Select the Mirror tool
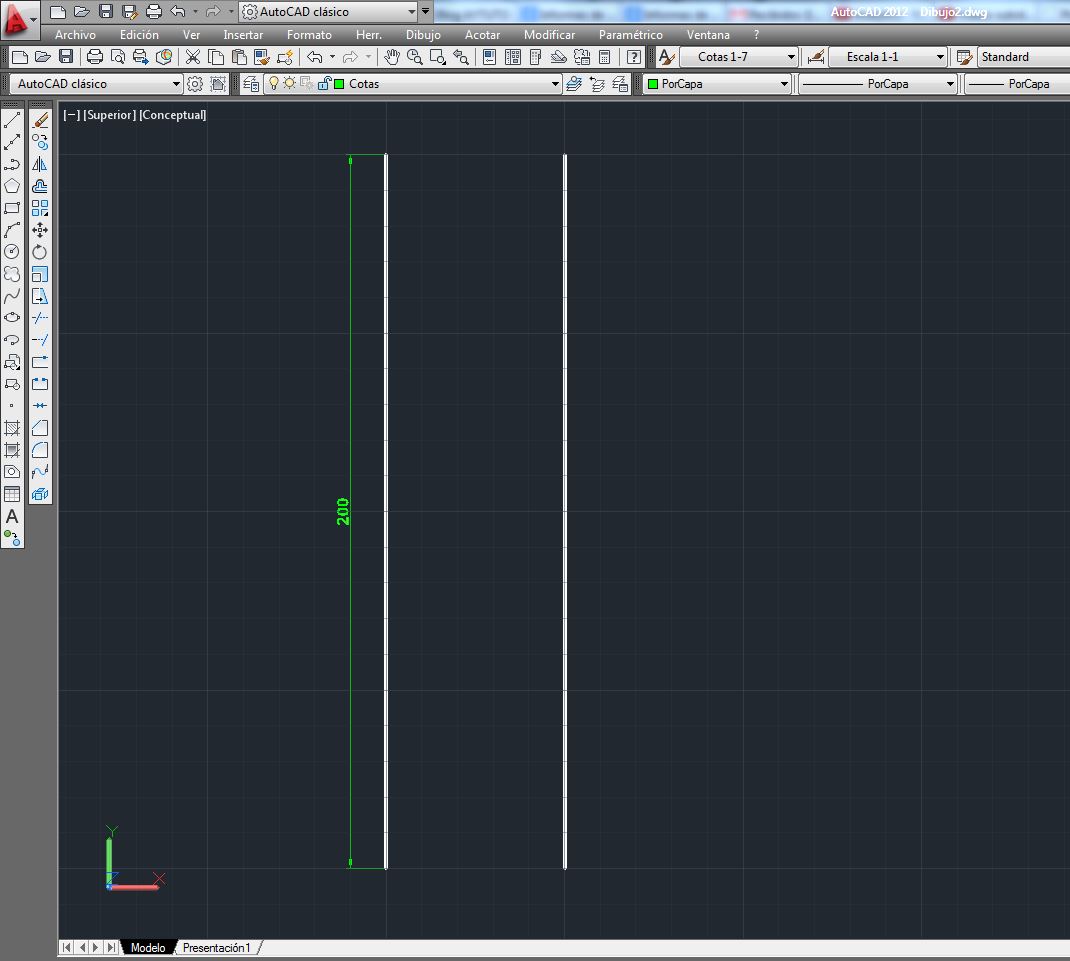 tap(40, 163)
